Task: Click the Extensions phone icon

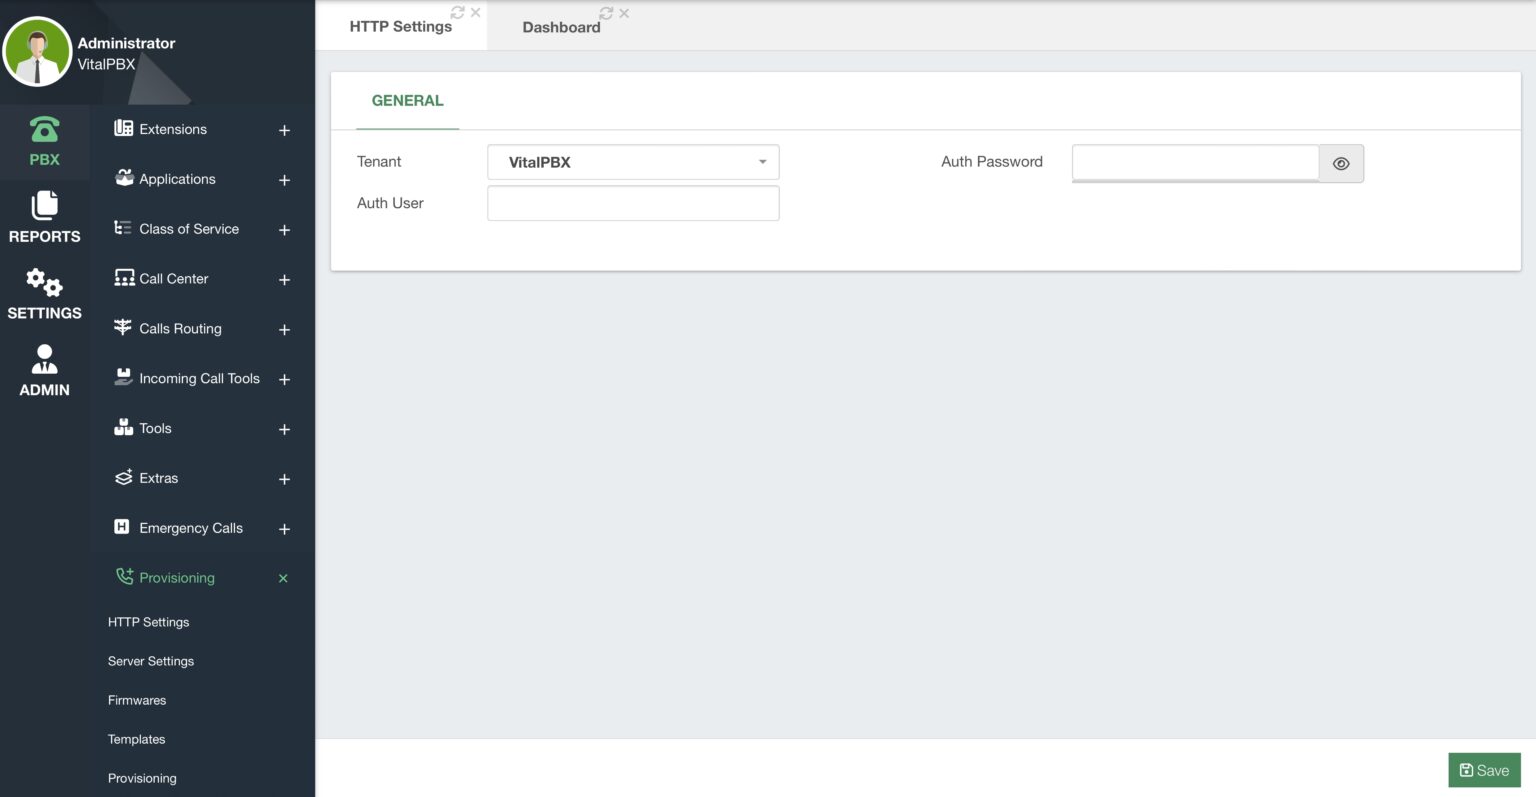Action: tap(123, 128)
